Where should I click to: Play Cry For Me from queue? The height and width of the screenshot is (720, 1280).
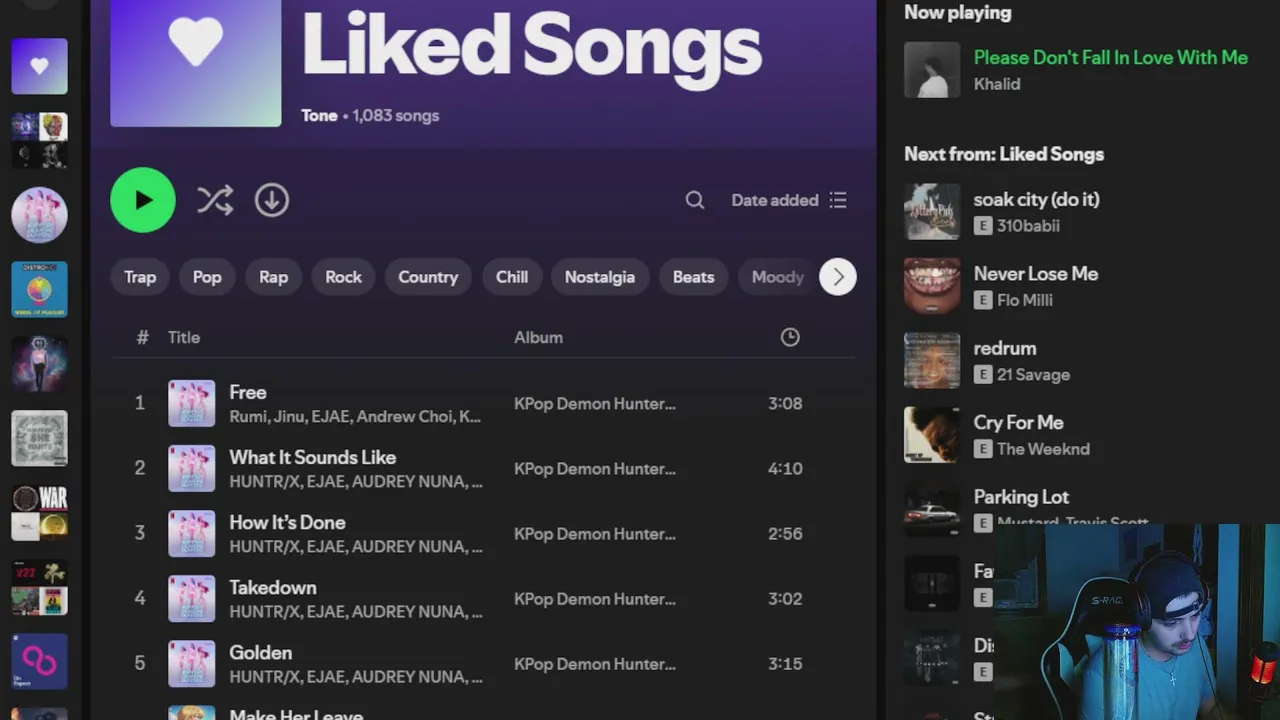[x=1018, y=422]
